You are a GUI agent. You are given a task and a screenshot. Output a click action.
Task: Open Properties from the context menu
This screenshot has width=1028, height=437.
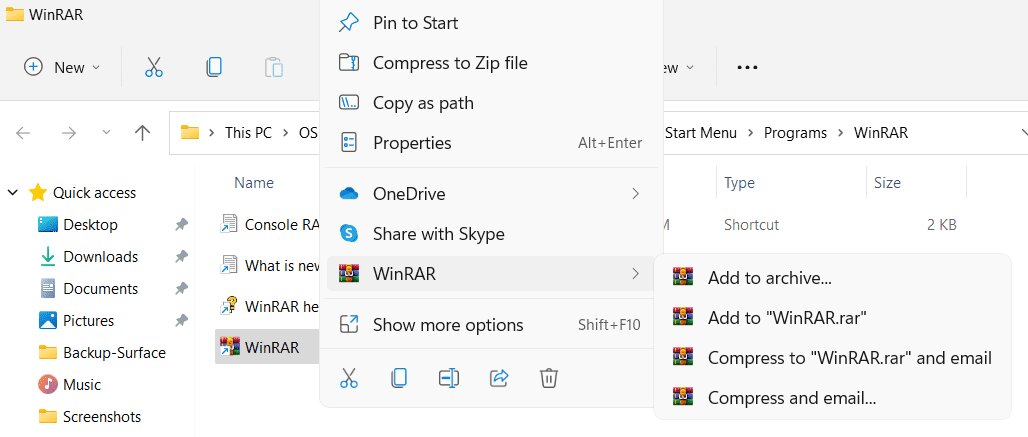coord(491,143)
